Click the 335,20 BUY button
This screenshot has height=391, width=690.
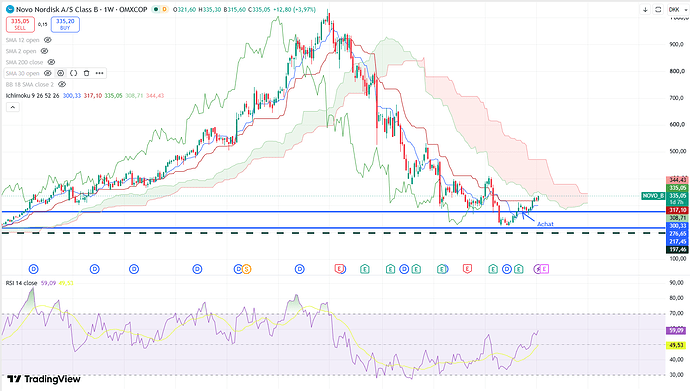point(65,24)
